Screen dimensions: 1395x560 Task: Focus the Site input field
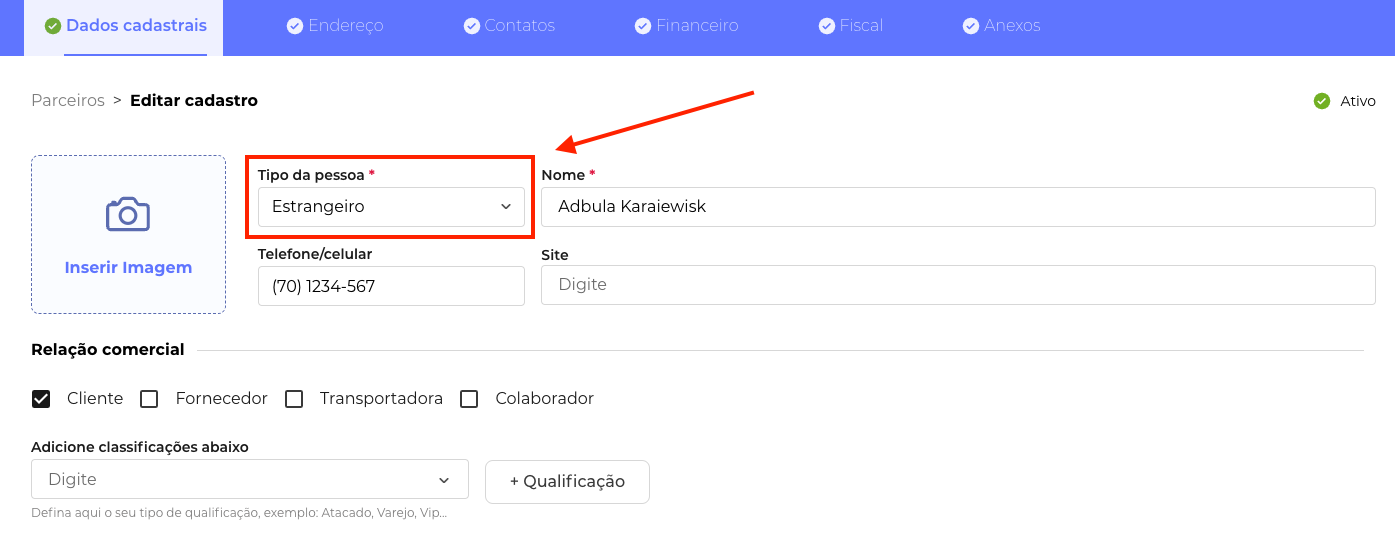[x=958, y=285]
